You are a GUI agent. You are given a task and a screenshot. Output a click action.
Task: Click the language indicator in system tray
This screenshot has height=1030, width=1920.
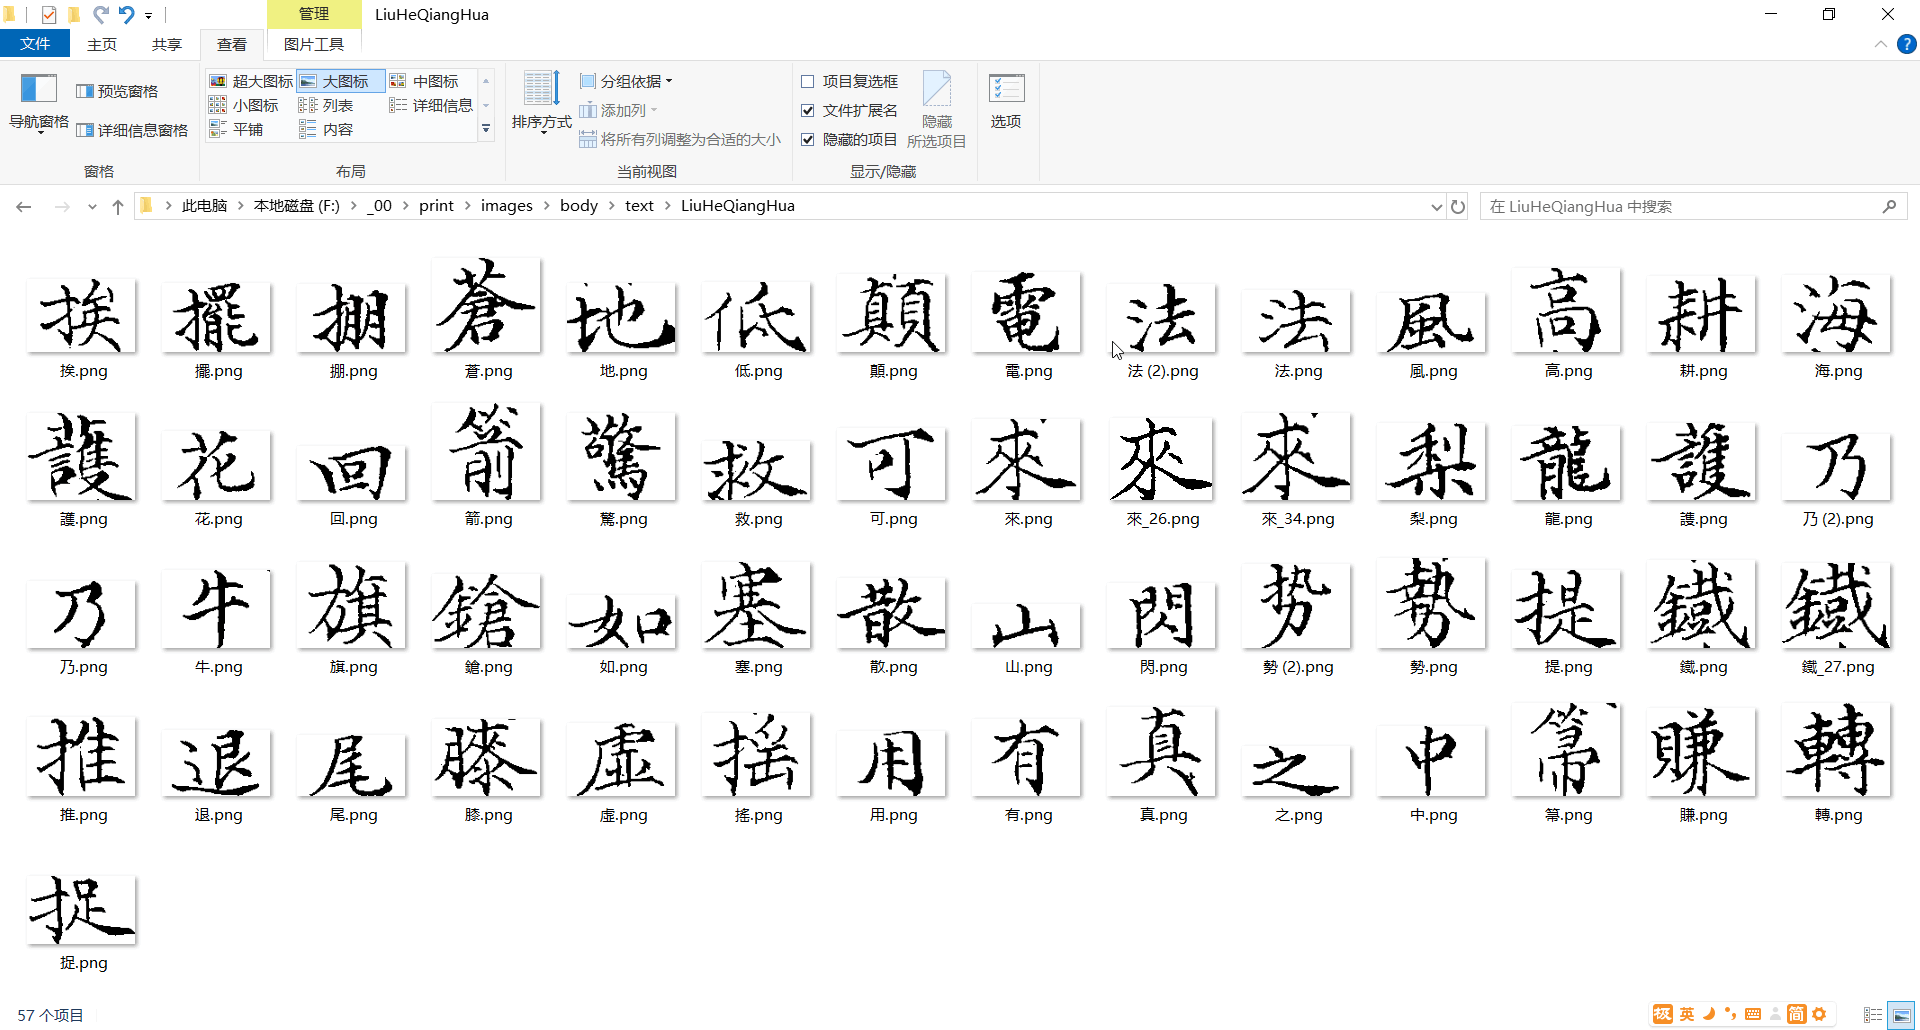pos(1685,1013)
